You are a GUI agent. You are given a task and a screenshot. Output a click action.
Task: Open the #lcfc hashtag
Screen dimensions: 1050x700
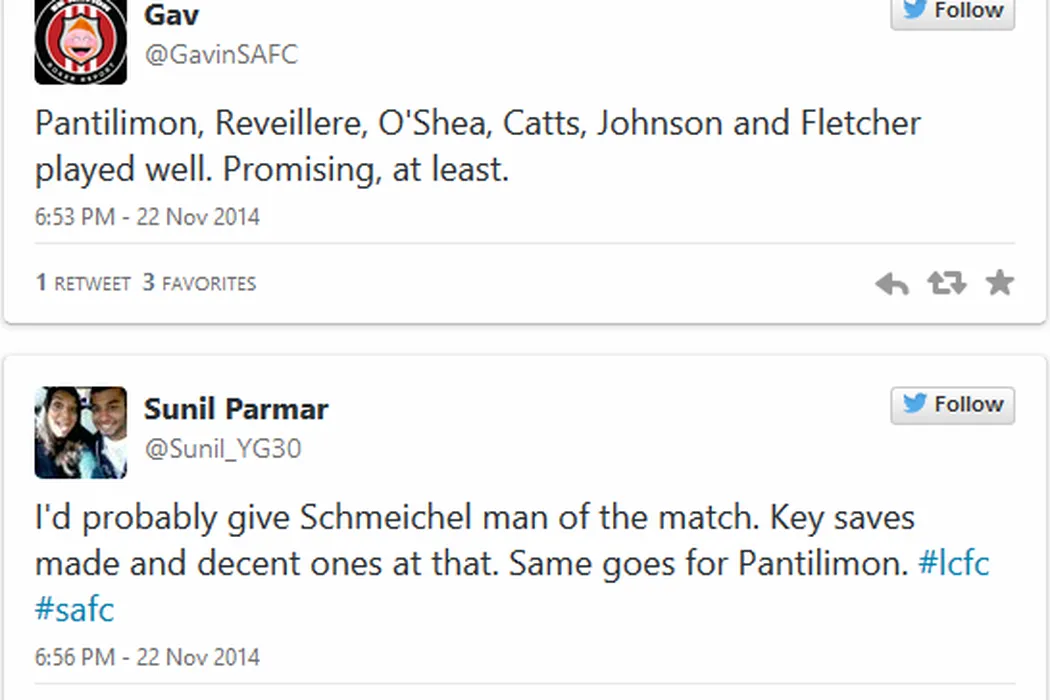(953, 563)
